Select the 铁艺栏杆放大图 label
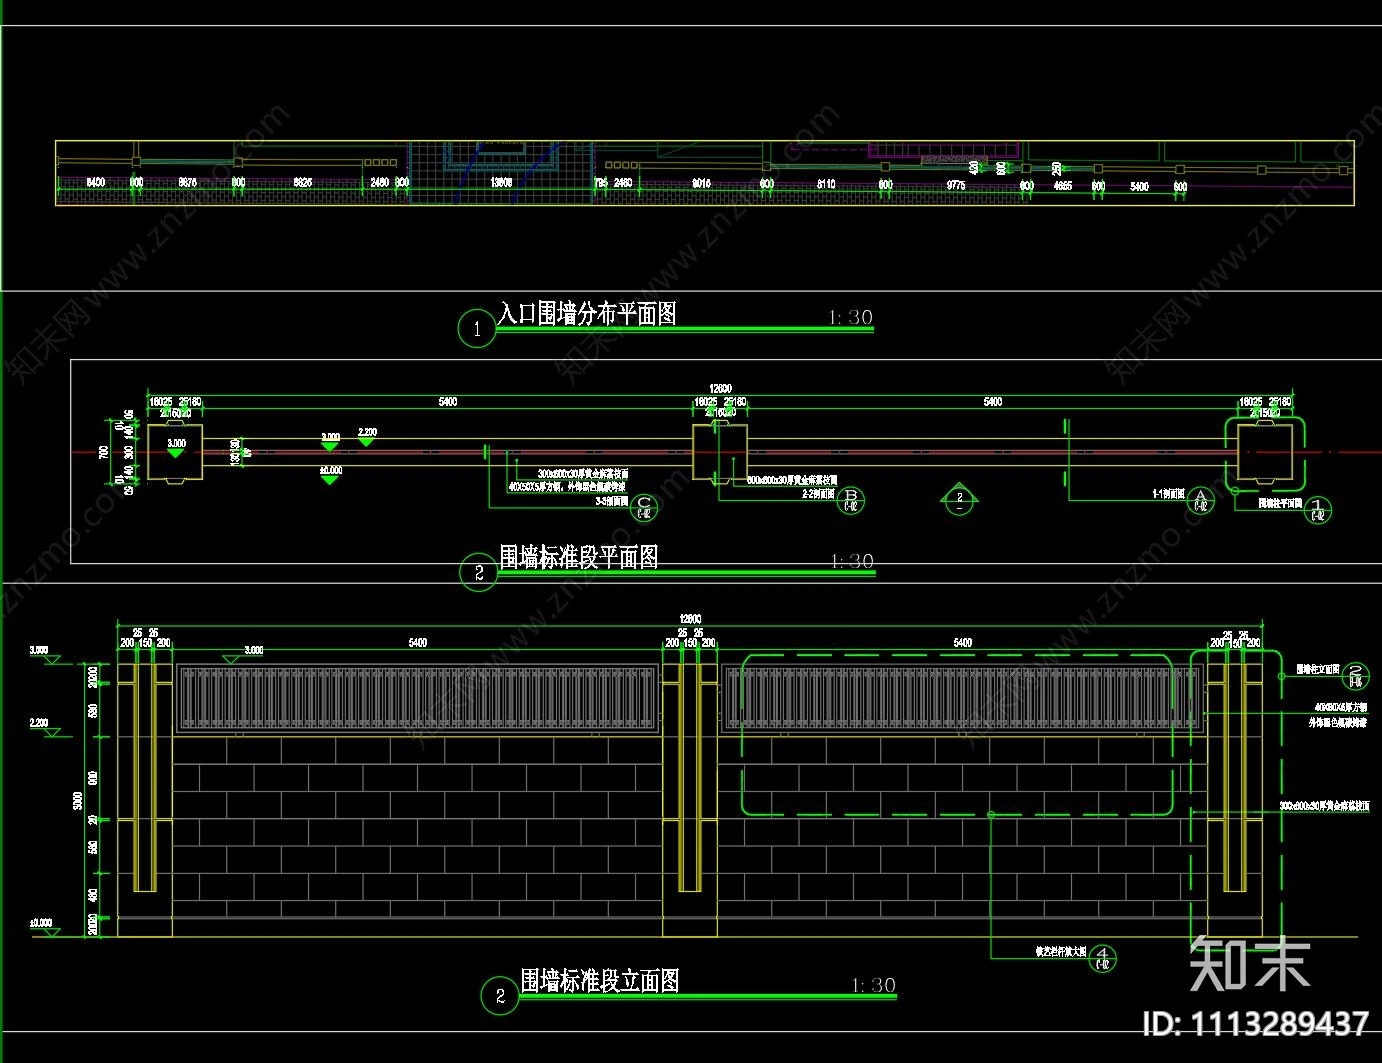1382x1063 pixels. point(1060,952)
